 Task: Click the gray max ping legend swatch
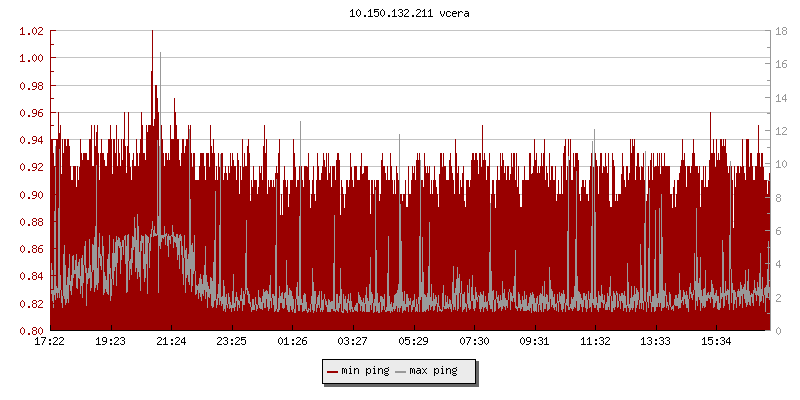[400, 372]
